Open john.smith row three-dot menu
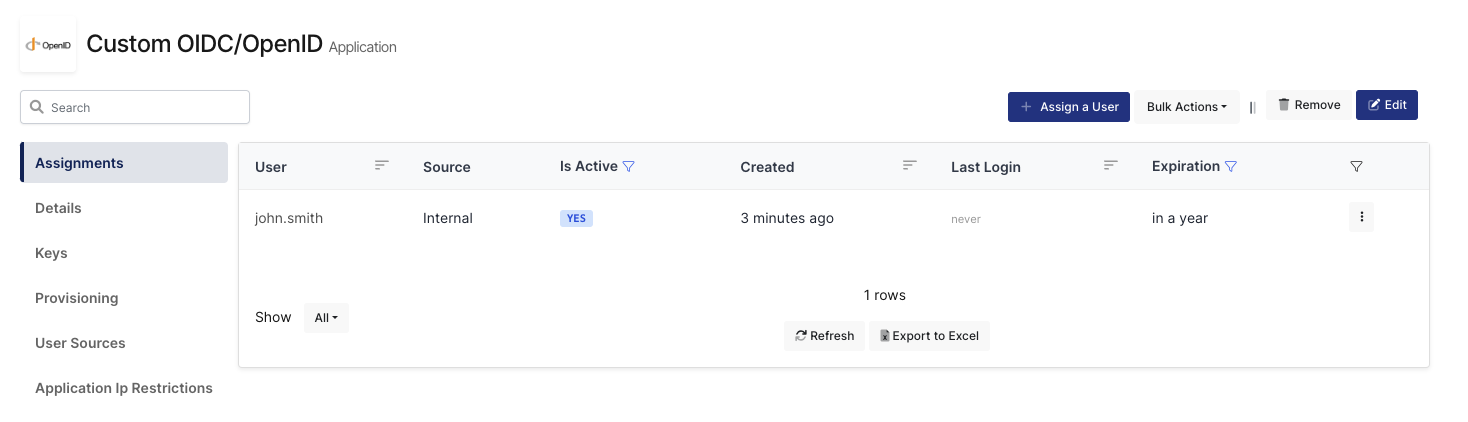 click(1361, 218)
